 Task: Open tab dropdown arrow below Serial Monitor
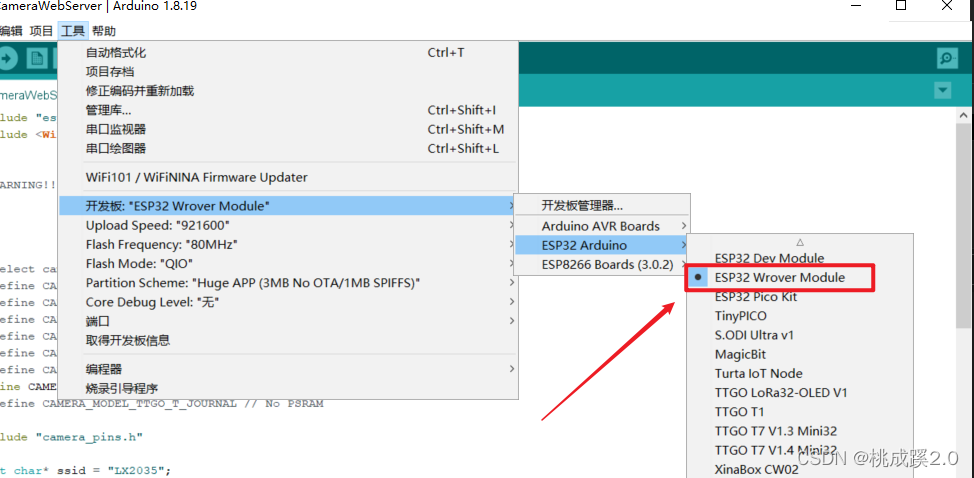click(x=943, y=91)
